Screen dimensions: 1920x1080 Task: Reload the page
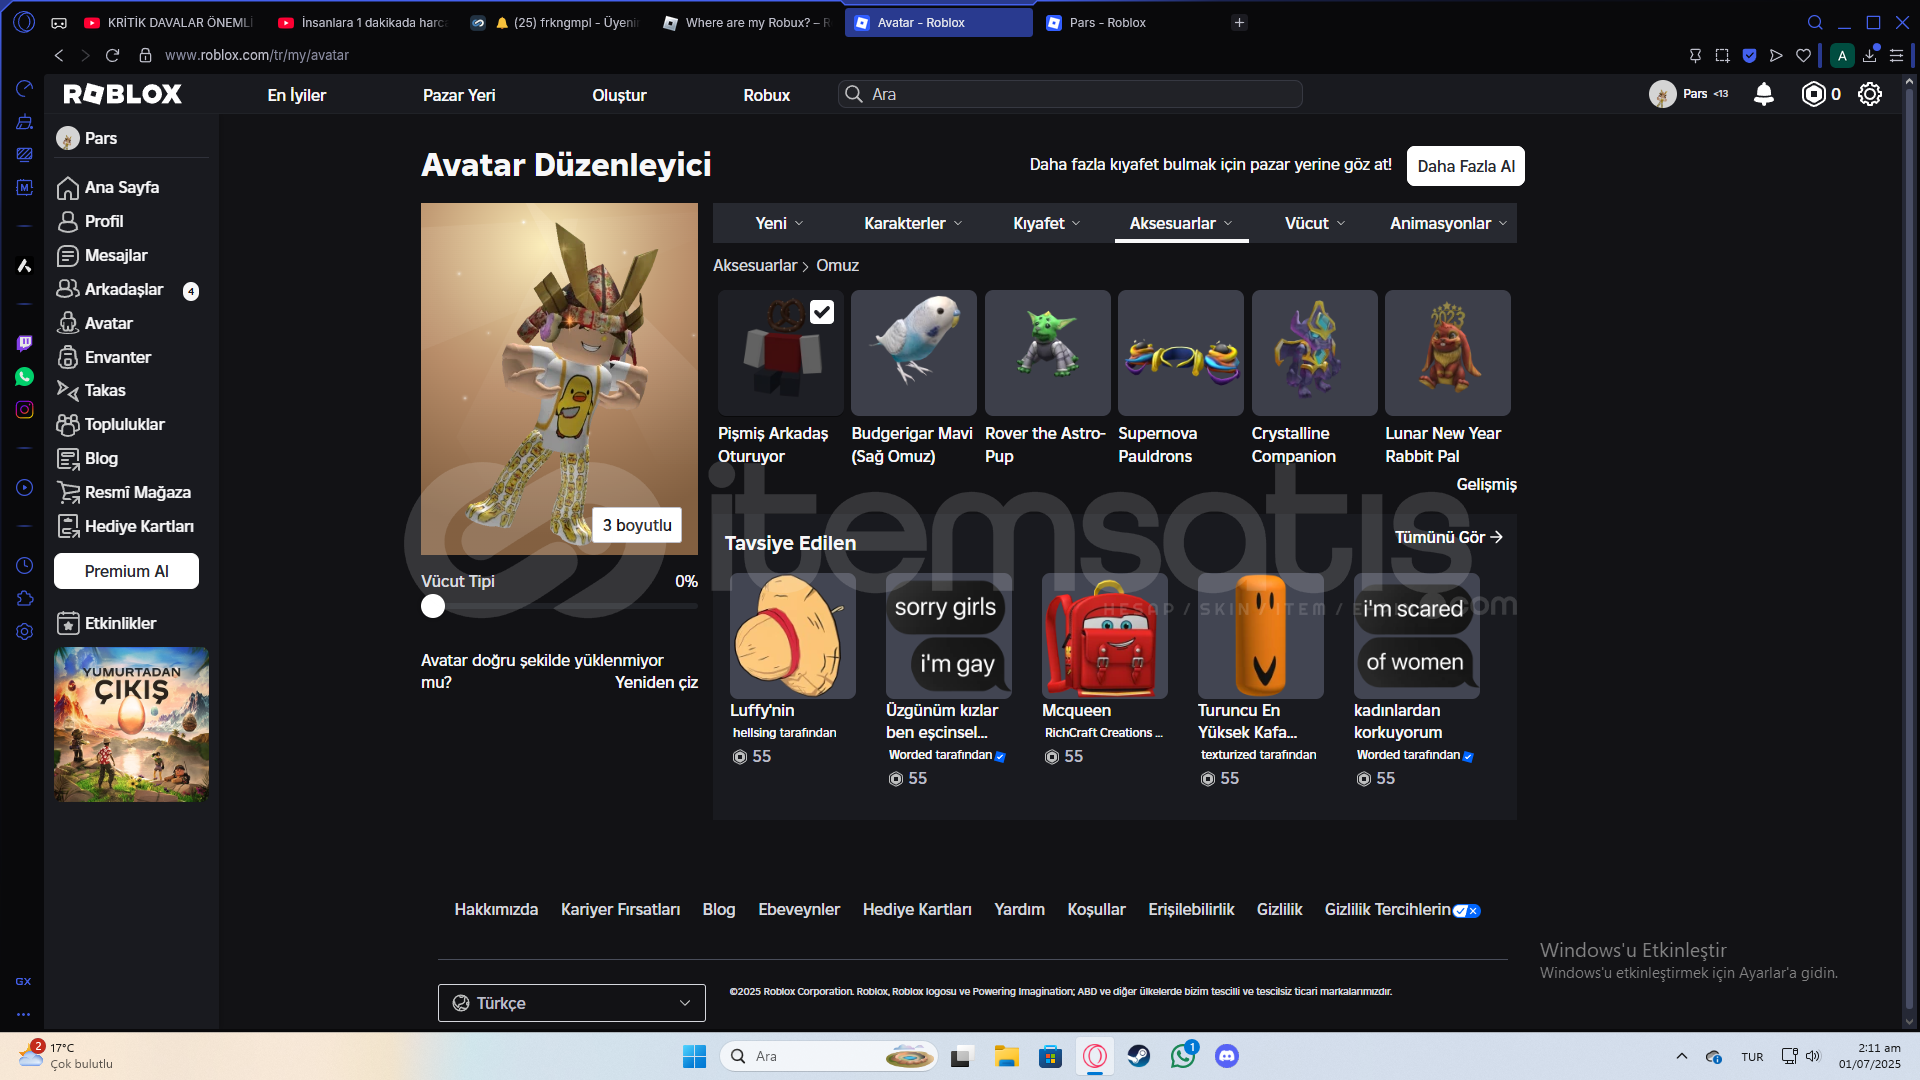tap(112, 55)
